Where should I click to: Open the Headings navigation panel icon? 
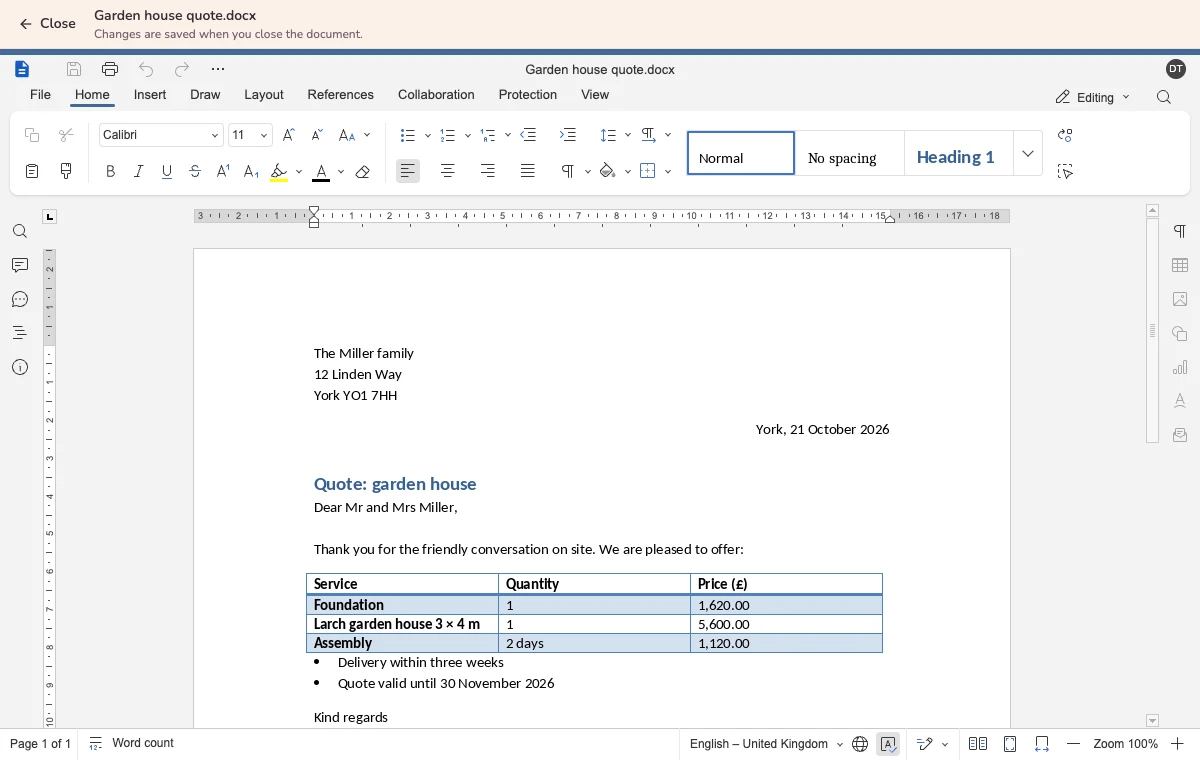[20, 333]
